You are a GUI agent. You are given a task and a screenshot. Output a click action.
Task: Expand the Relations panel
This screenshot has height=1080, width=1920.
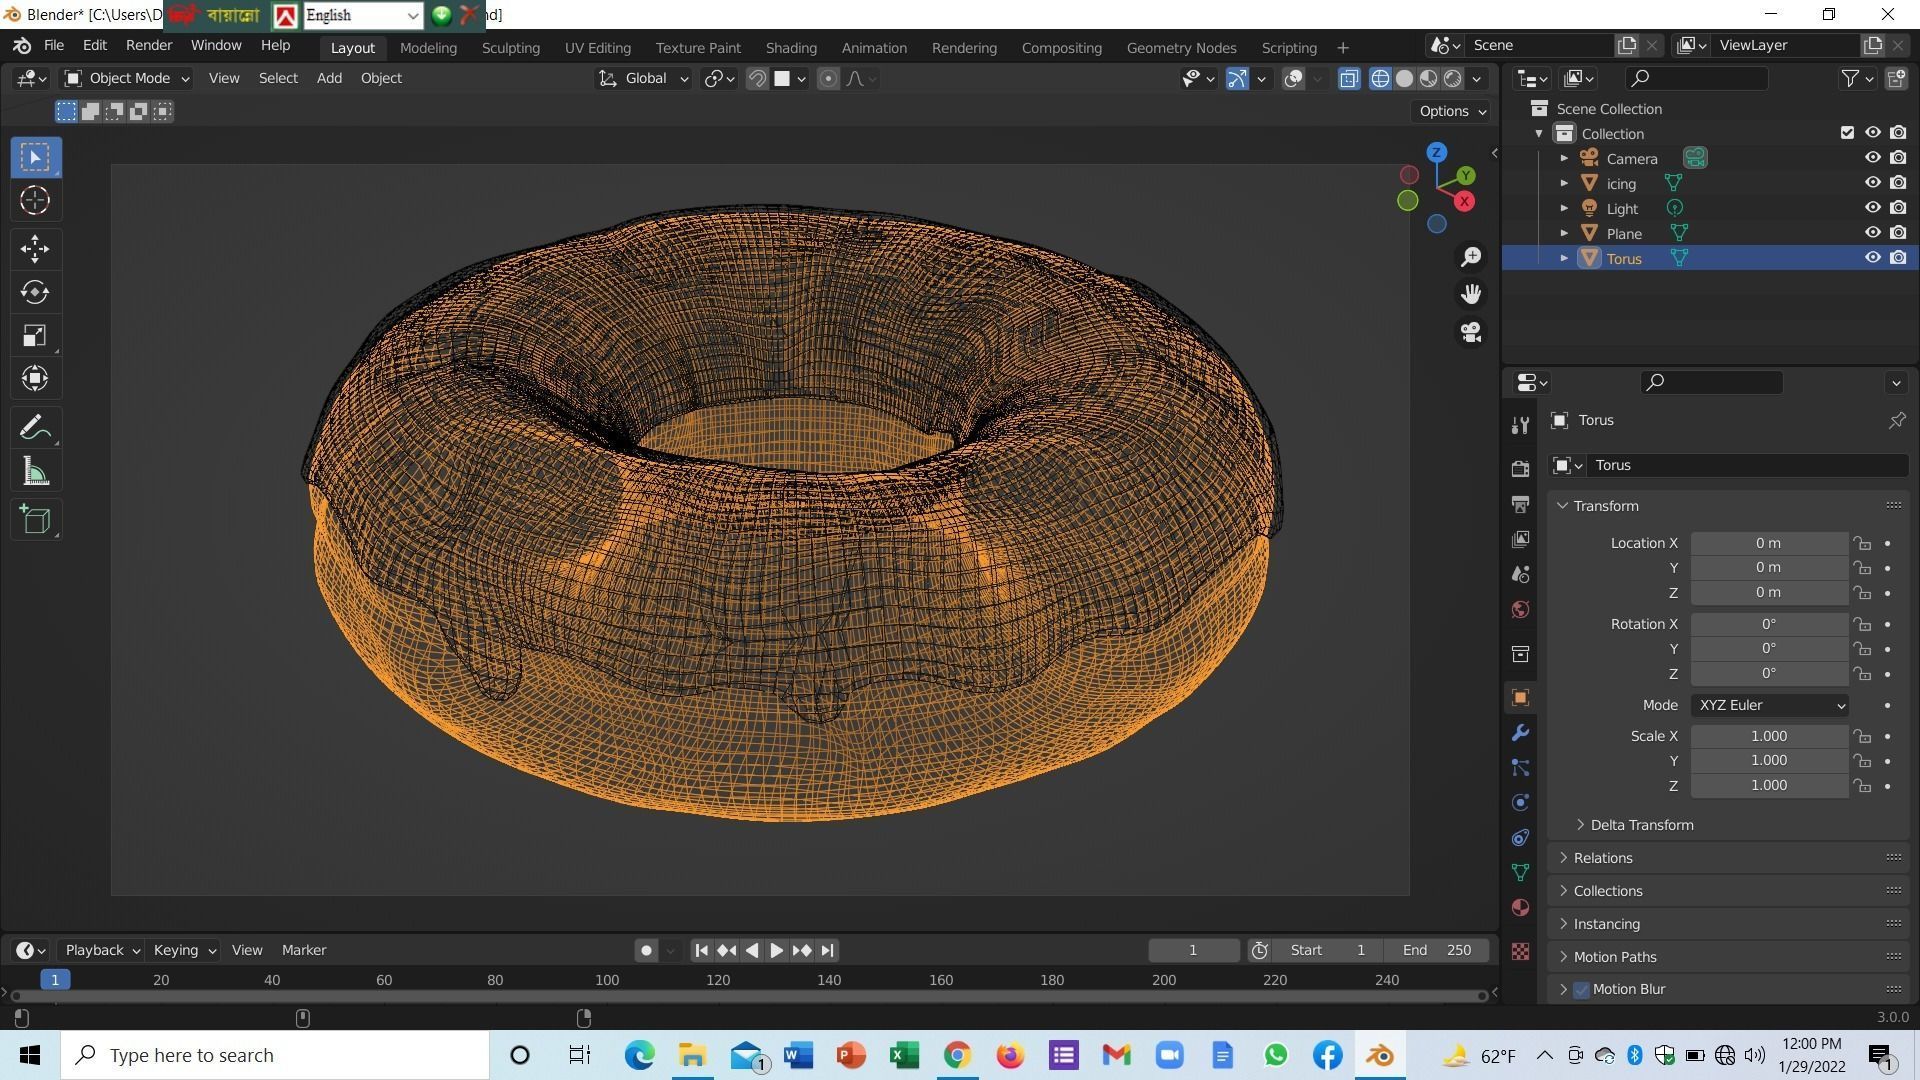1602,858
